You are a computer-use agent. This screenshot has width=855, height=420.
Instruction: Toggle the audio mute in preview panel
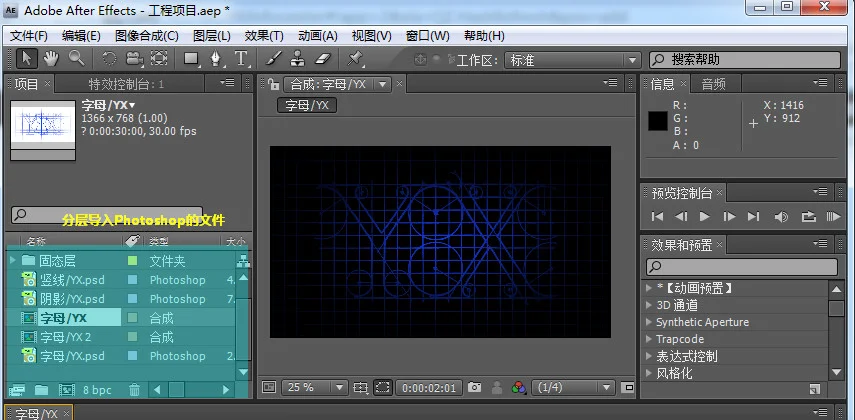click(x=781, y=217)
